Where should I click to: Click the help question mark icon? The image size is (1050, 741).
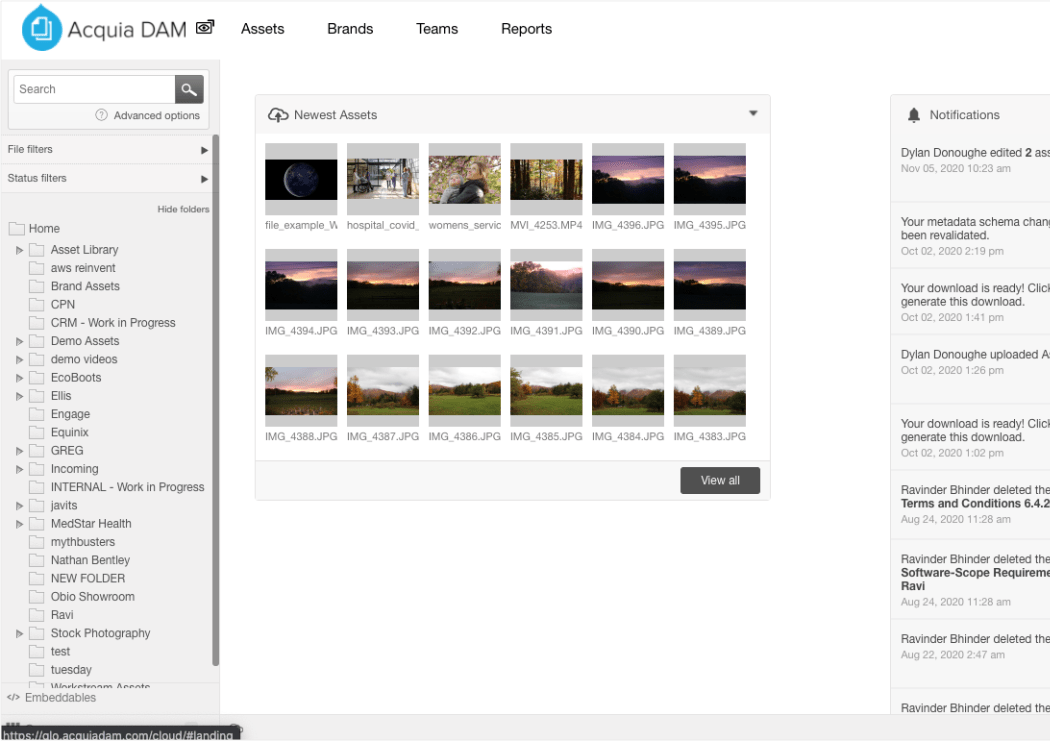coord(101,115)
